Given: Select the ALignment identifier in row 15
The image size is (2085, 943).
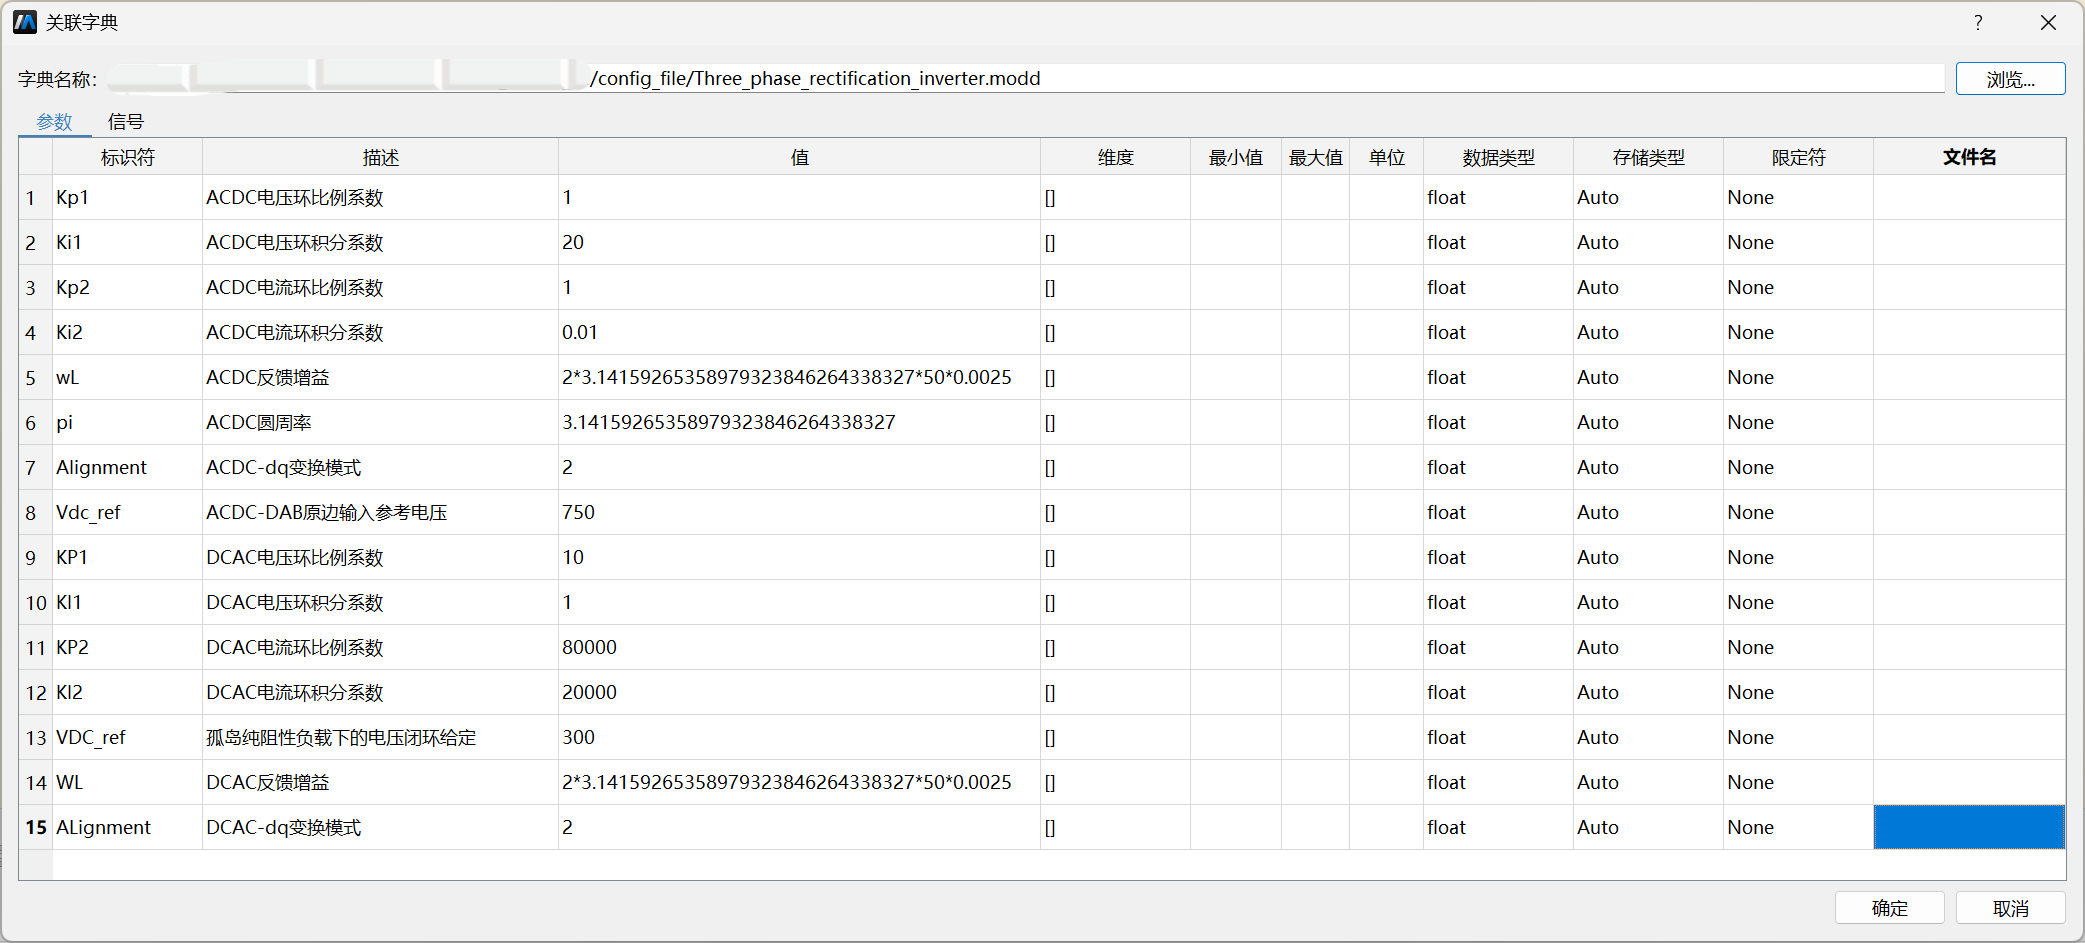Looking at the screenshot, I should [x=128, y=827].
